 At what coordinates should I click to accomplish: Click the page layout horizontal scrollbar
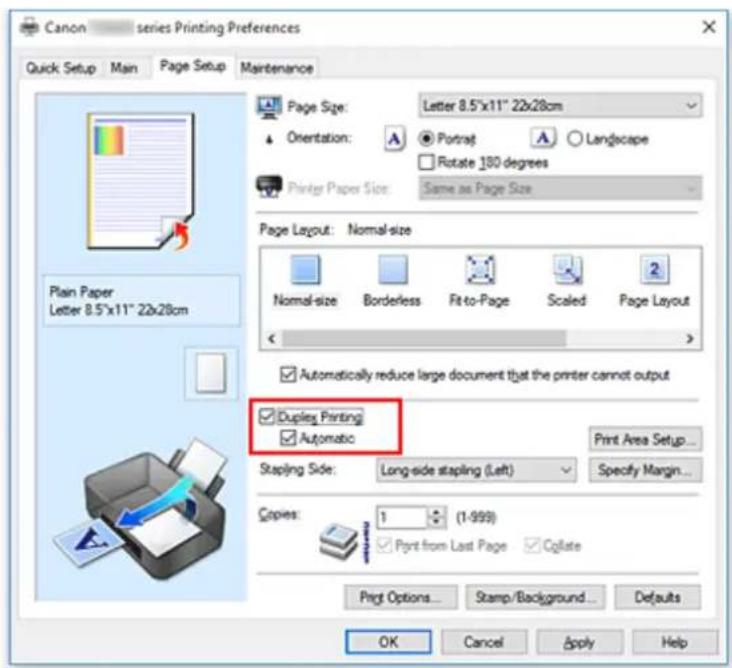424,338
